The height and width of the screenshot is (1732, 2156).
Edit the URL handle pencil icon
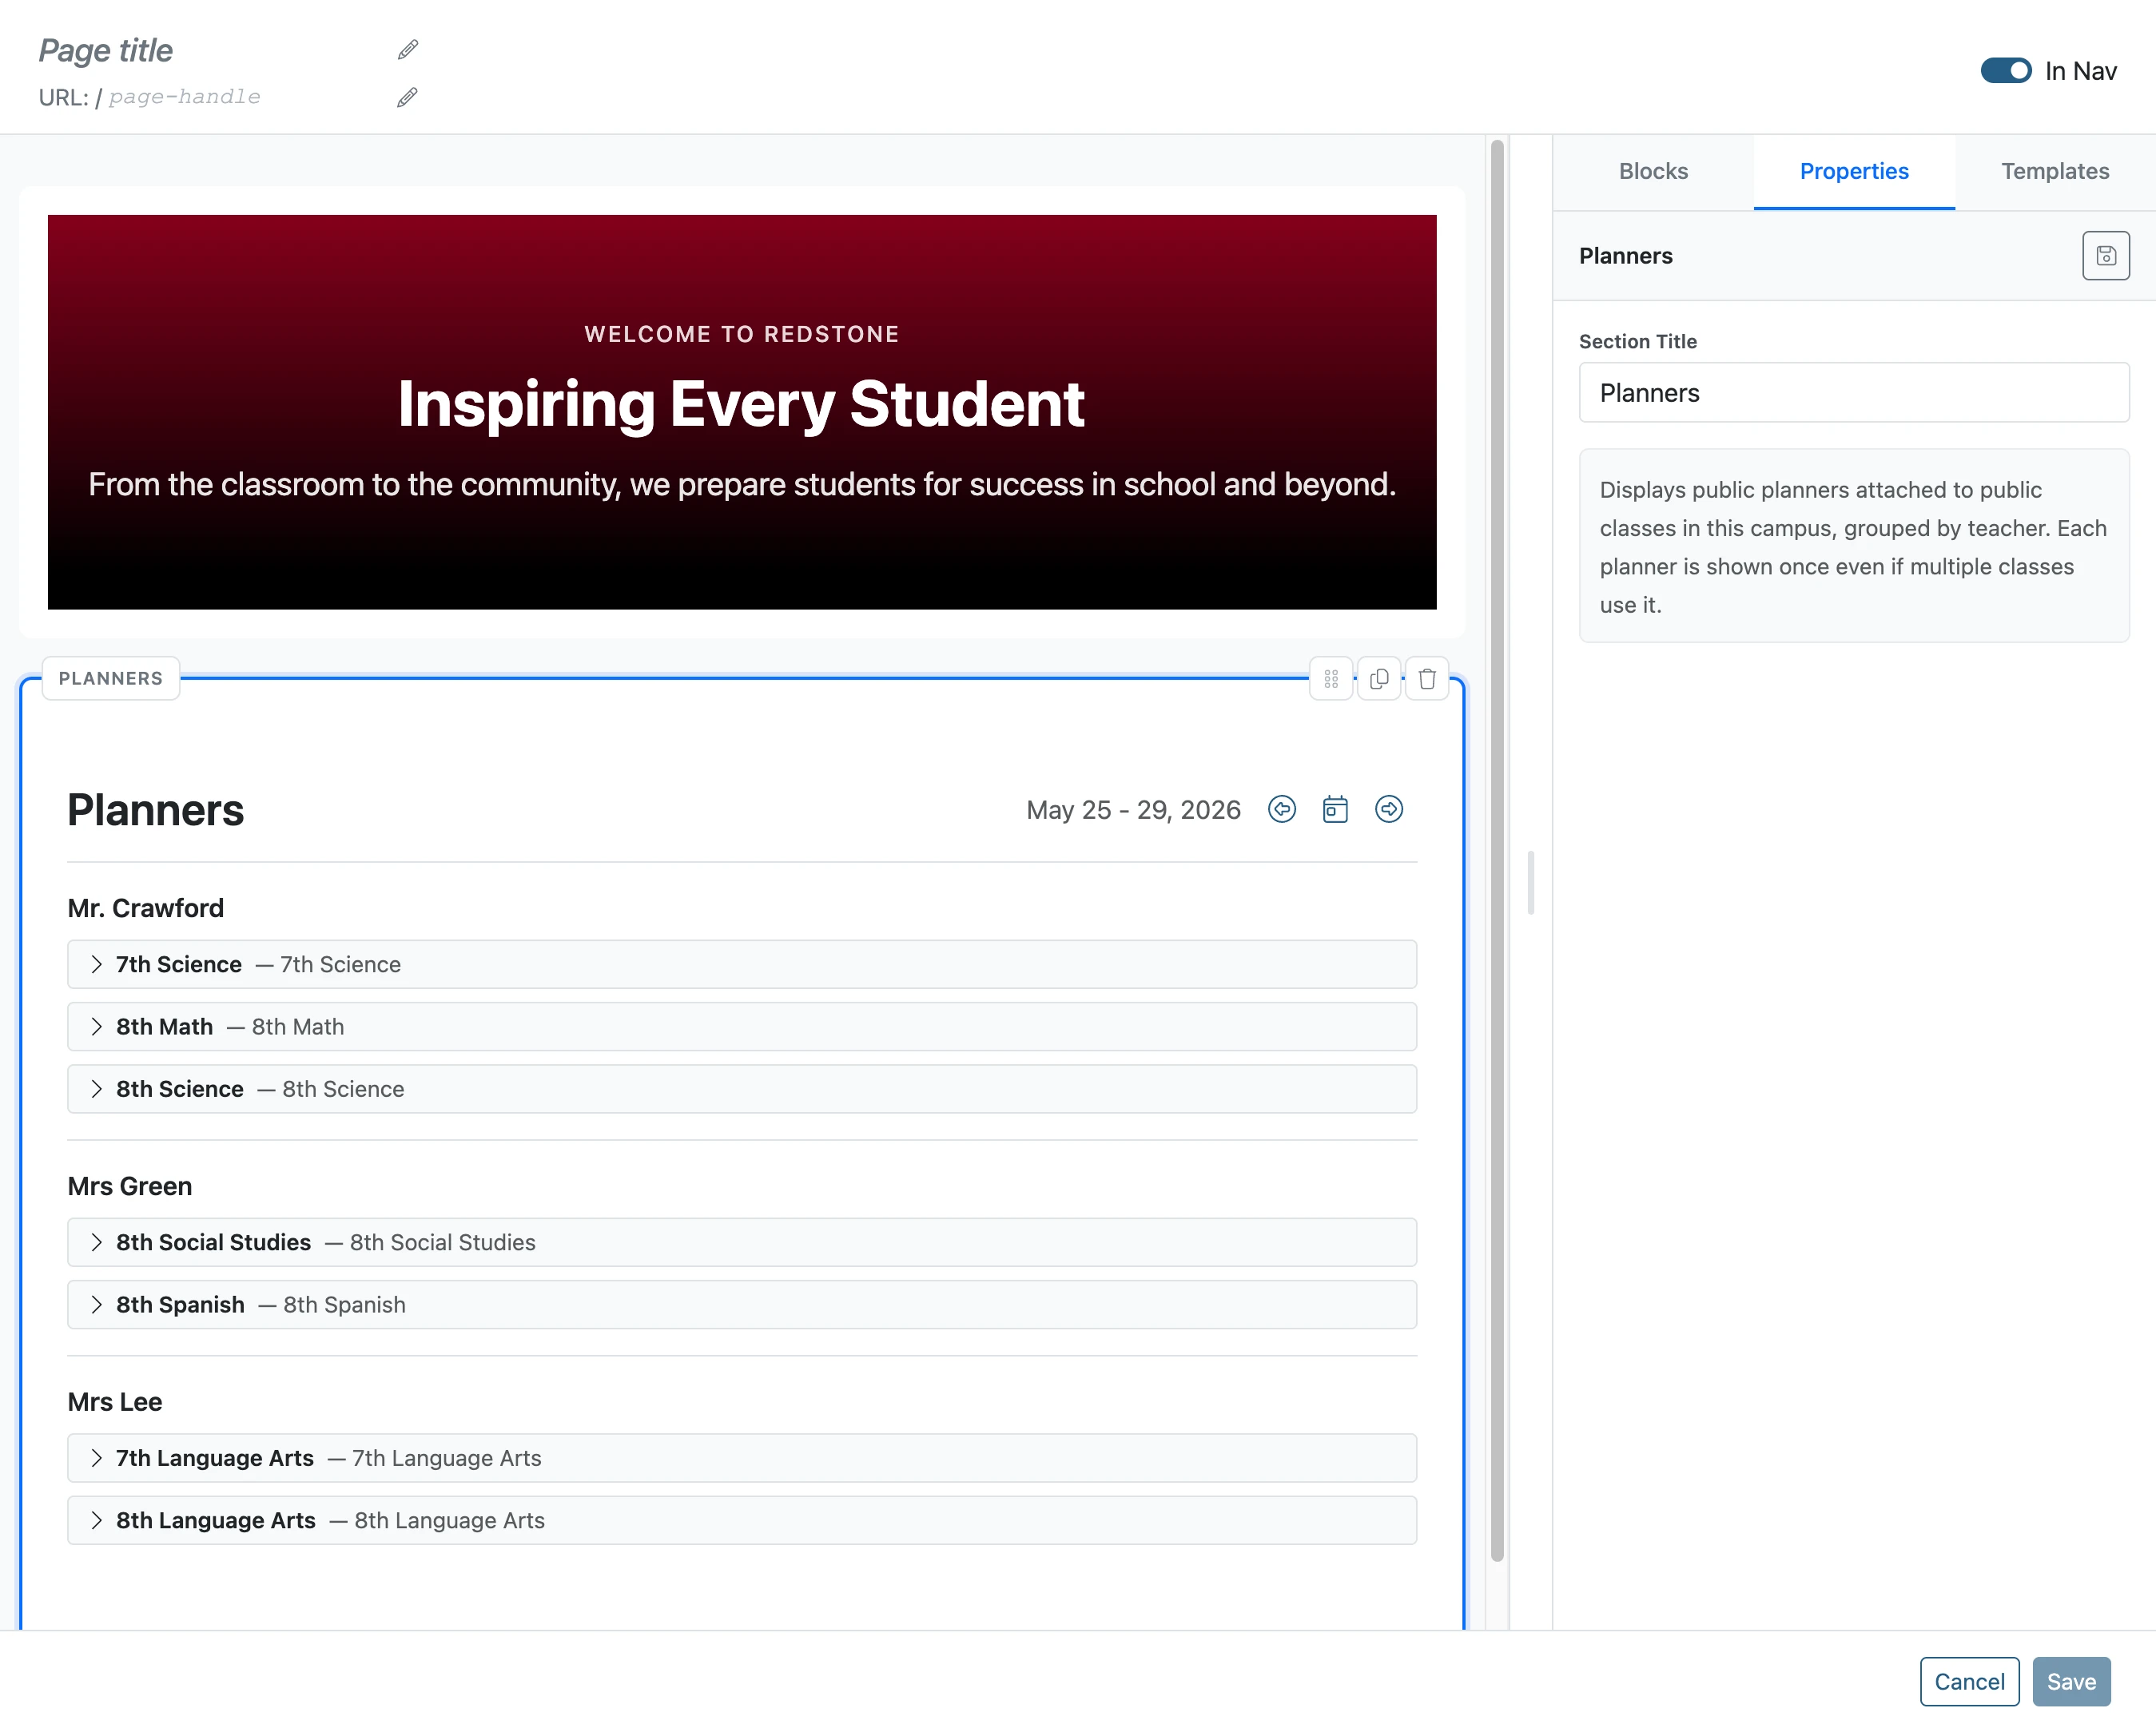[407, 97]
